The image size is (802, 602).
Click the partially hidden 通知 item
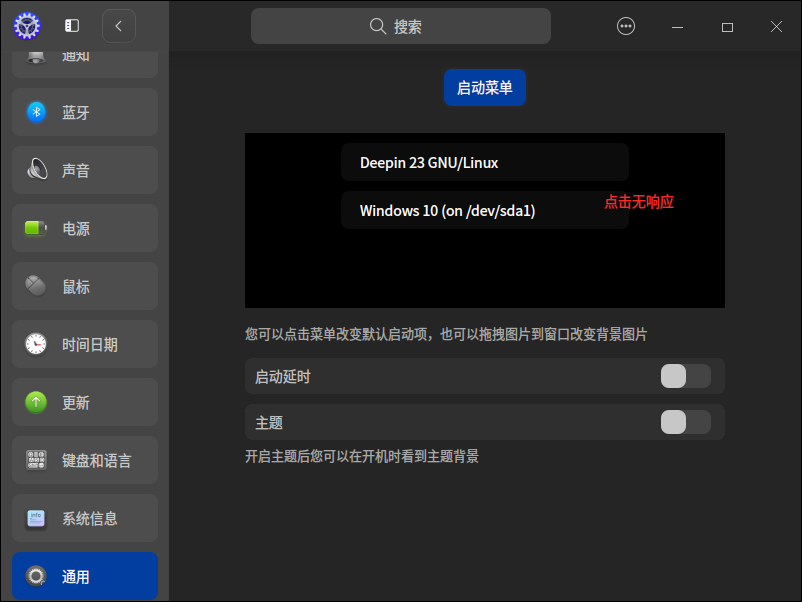point(85,64)
